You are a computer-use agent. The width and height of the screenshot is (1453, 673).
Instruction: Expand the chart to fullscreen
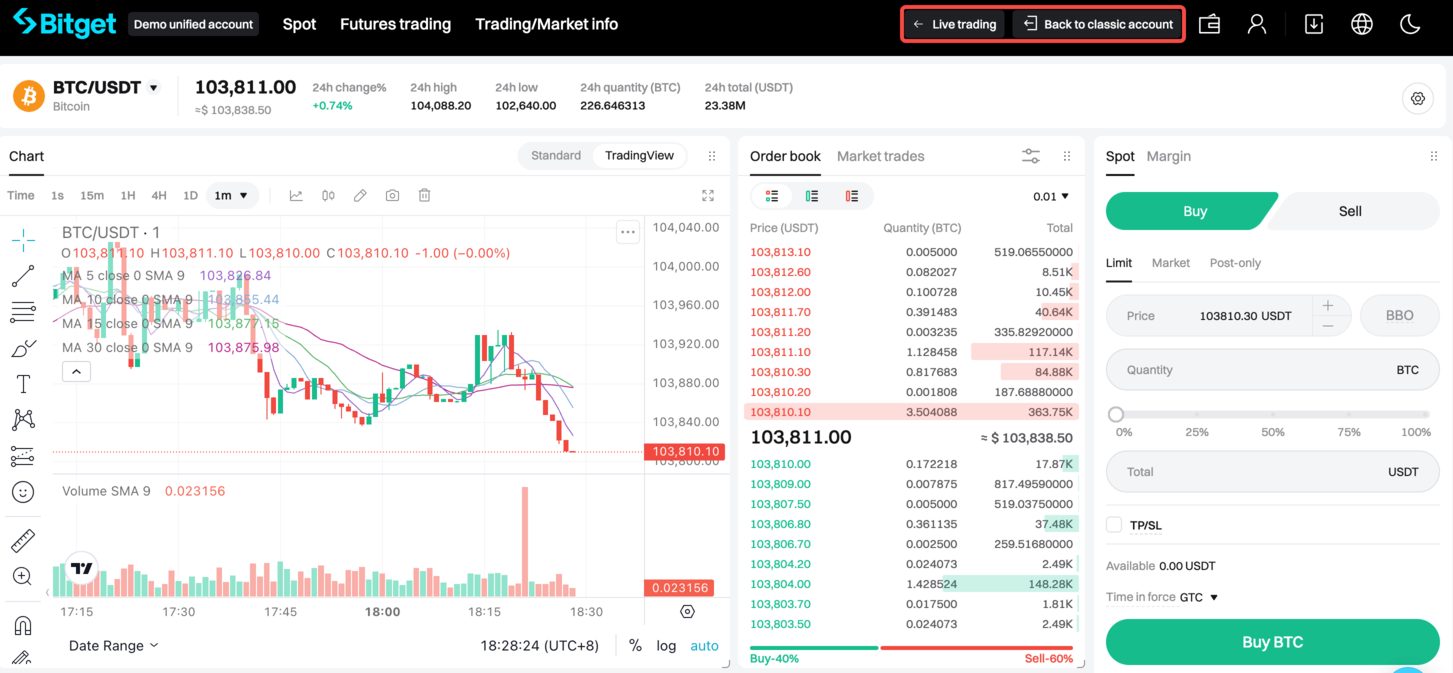(708, 196)
